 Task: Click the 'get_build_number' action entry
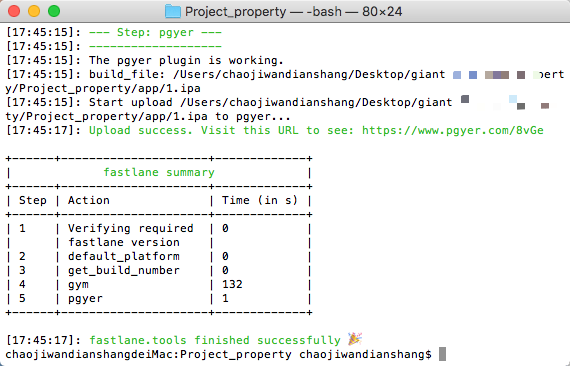(x=124, y=270)
